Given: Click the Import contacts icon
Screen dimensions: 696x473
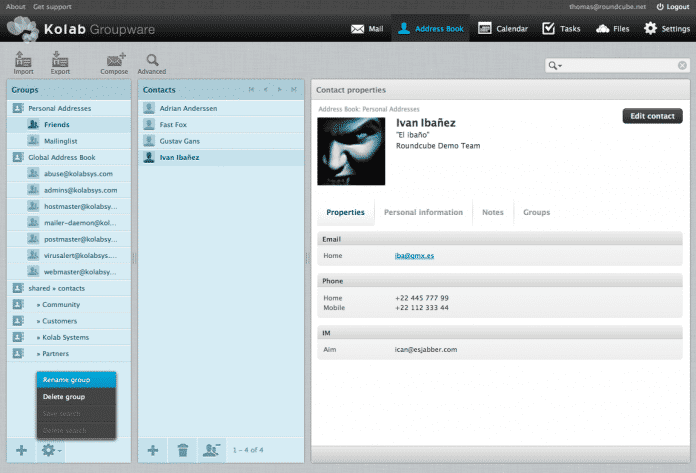Looking at the screenshot, I should [x=23, y=62].
